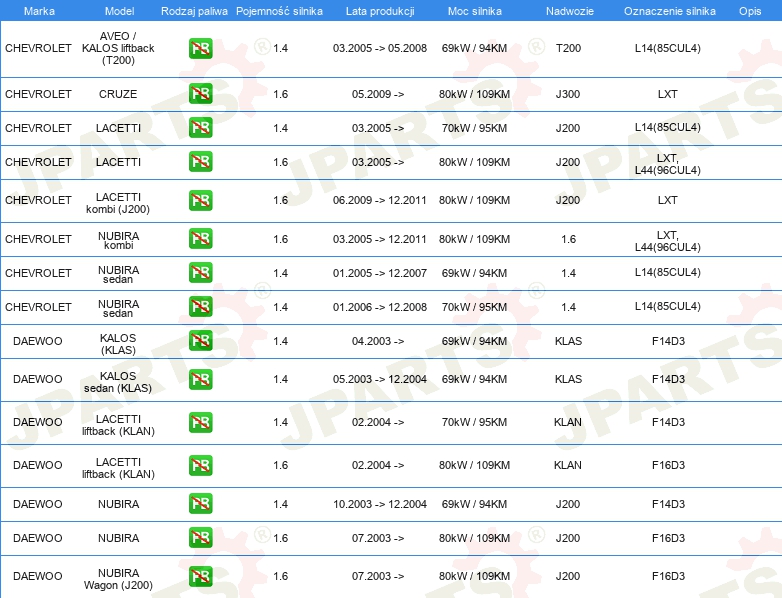Click body code KLAN in LACETTI liftback 1.6 row
Screen dimensions: 782x598
point(568,465)
